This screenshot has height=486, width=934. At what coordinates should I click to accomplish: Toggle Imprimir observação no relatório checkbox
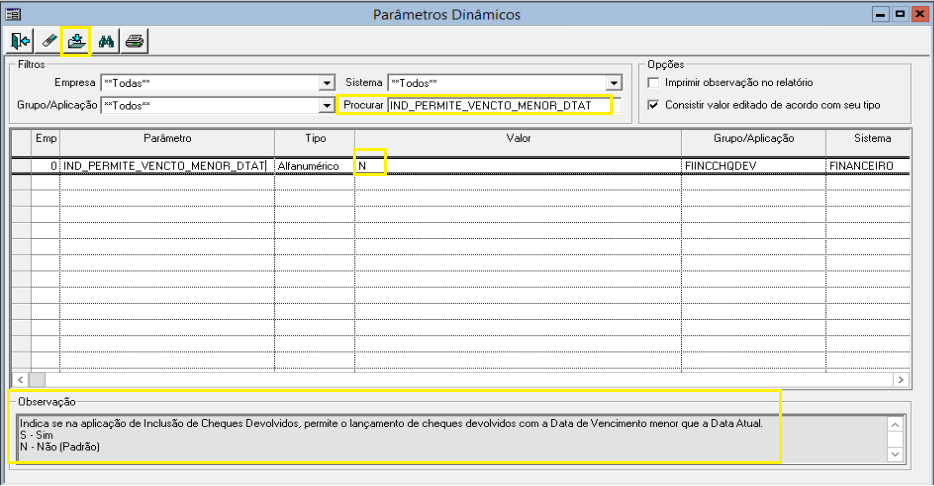(x=653, y=83)
